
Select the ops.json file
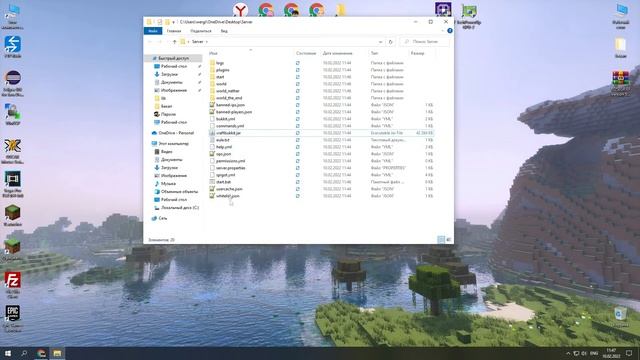[x=223, y=154]
